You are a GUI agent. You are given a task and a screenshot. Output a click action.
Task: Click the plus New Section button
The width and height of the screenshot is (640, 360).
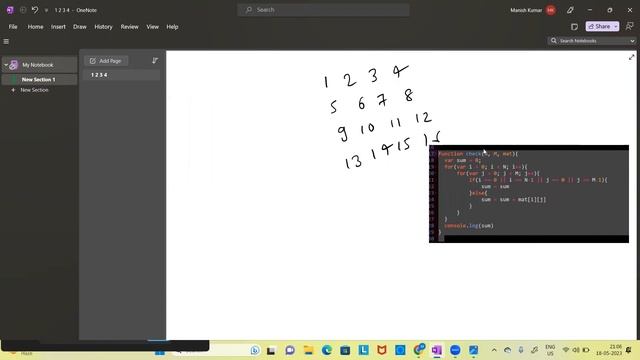[29, 90]
